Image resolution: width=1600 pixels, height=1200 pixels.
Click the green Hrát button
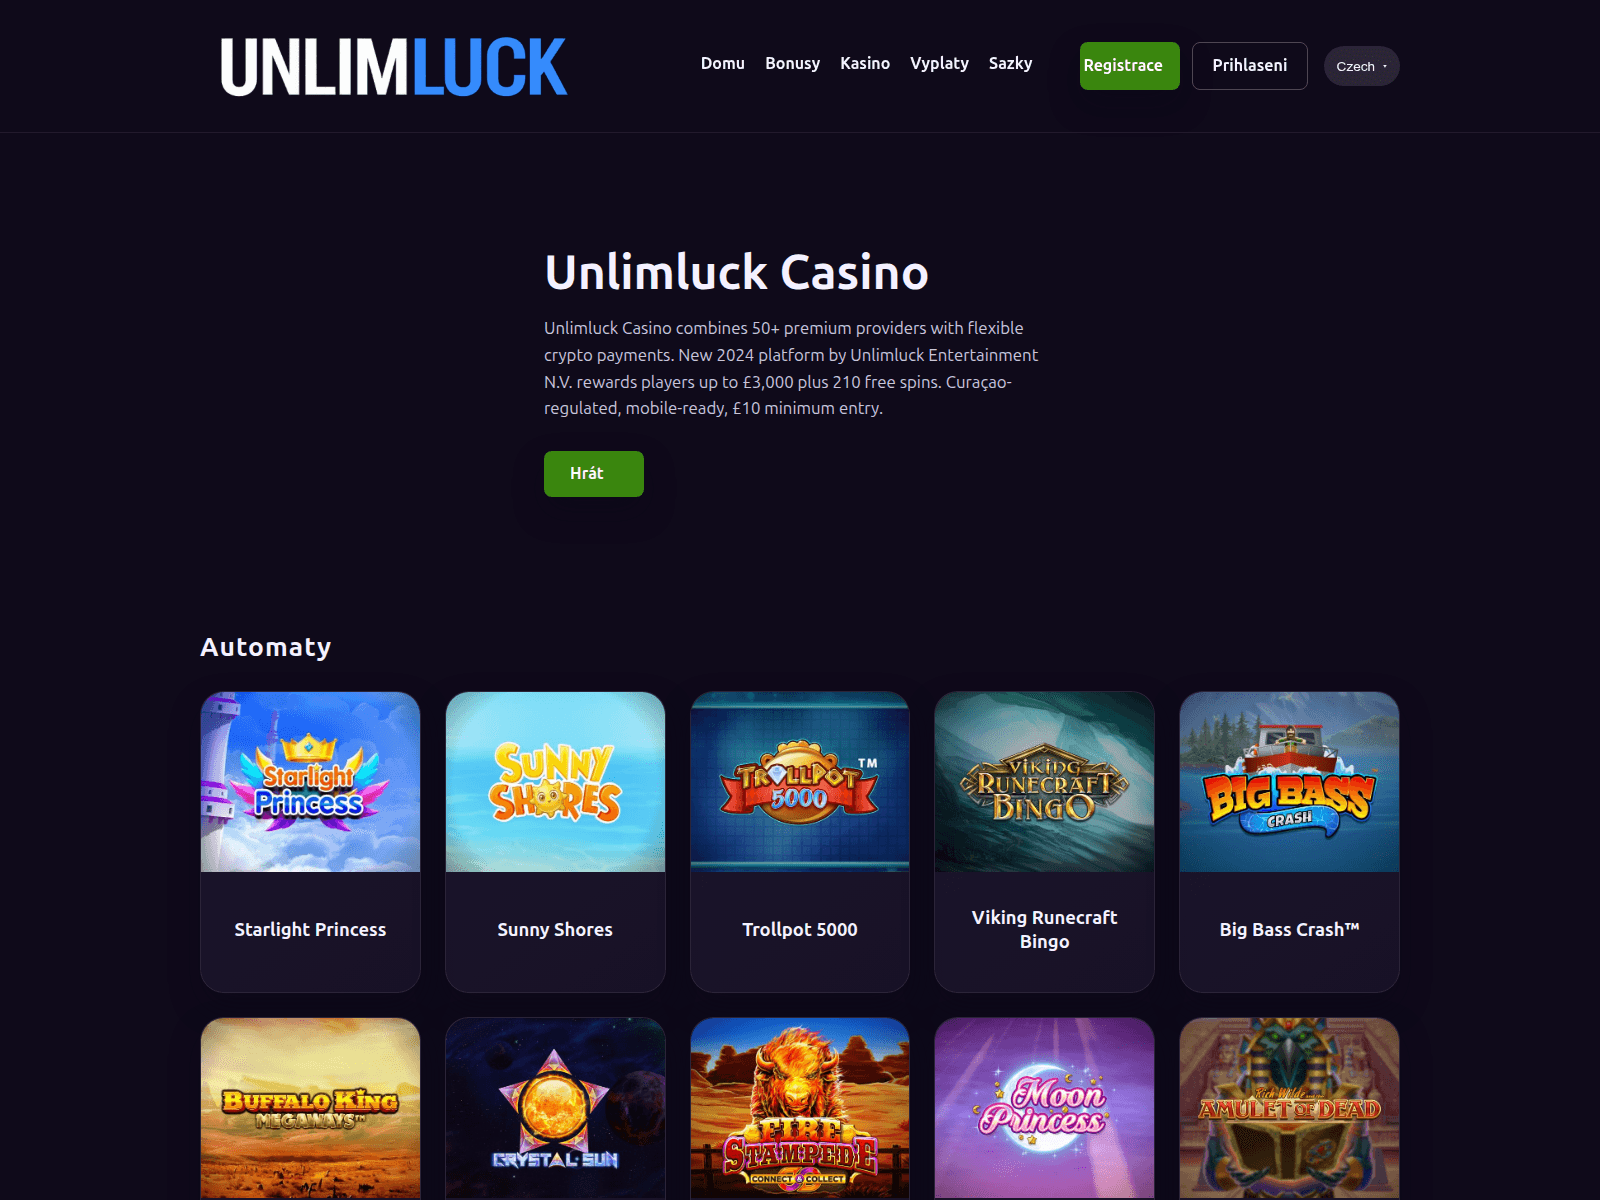[593, 474]
